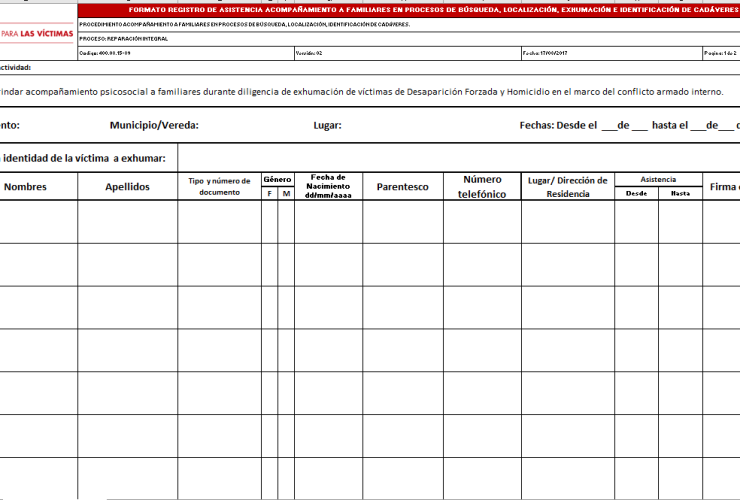Click the 'identidad de la víctima a exhumar:' label
Image resolution: width=740 pixels, height=500 pixels.
tap(84, 158)
